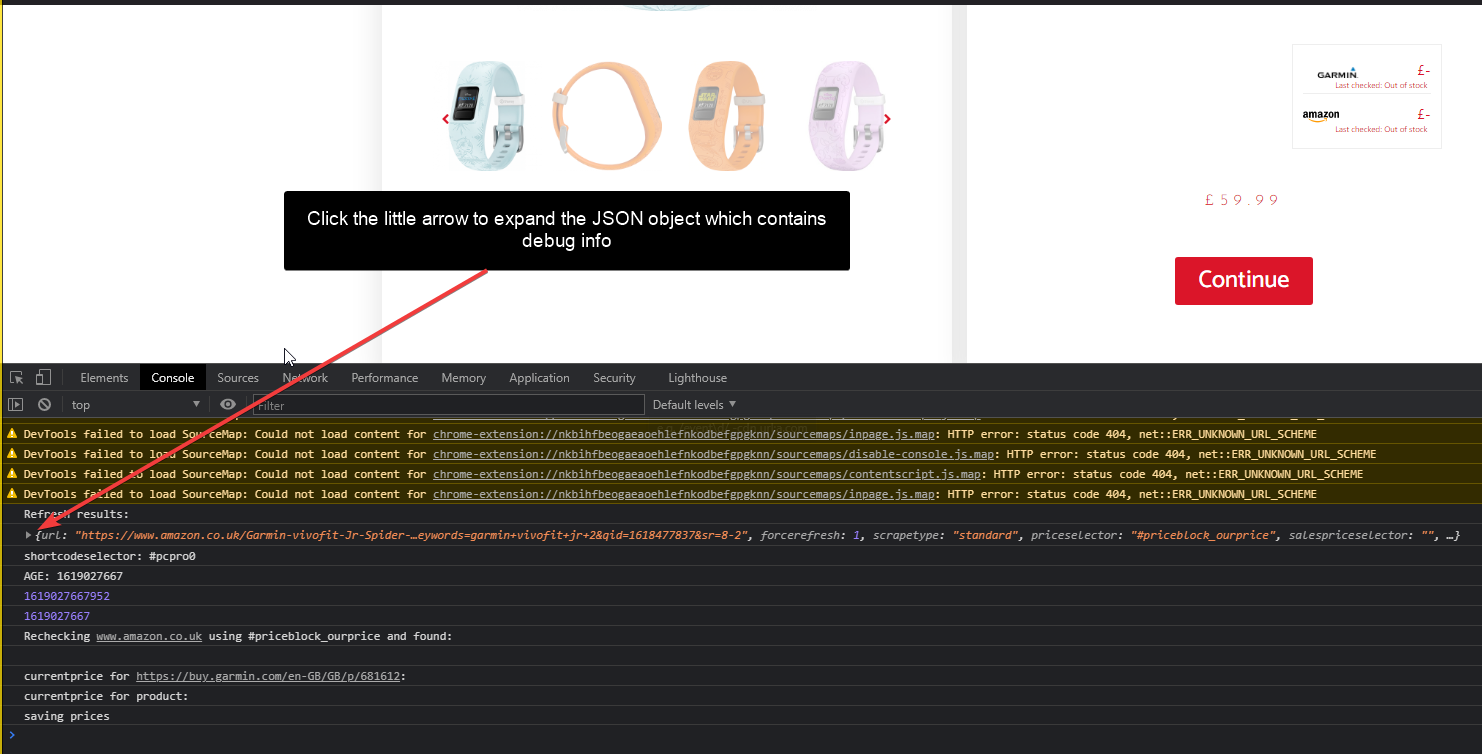The width and height of the screenshot is (1482, 754).
Task: Switch to the Security tab
Action: 614,378
